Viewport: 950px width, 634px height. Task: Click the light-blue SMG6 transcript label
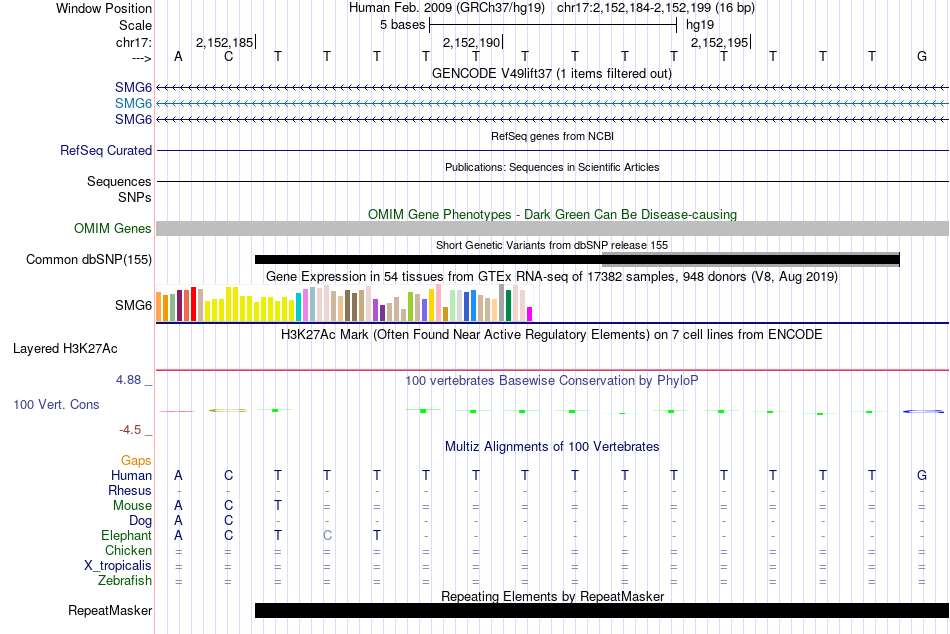133,104
